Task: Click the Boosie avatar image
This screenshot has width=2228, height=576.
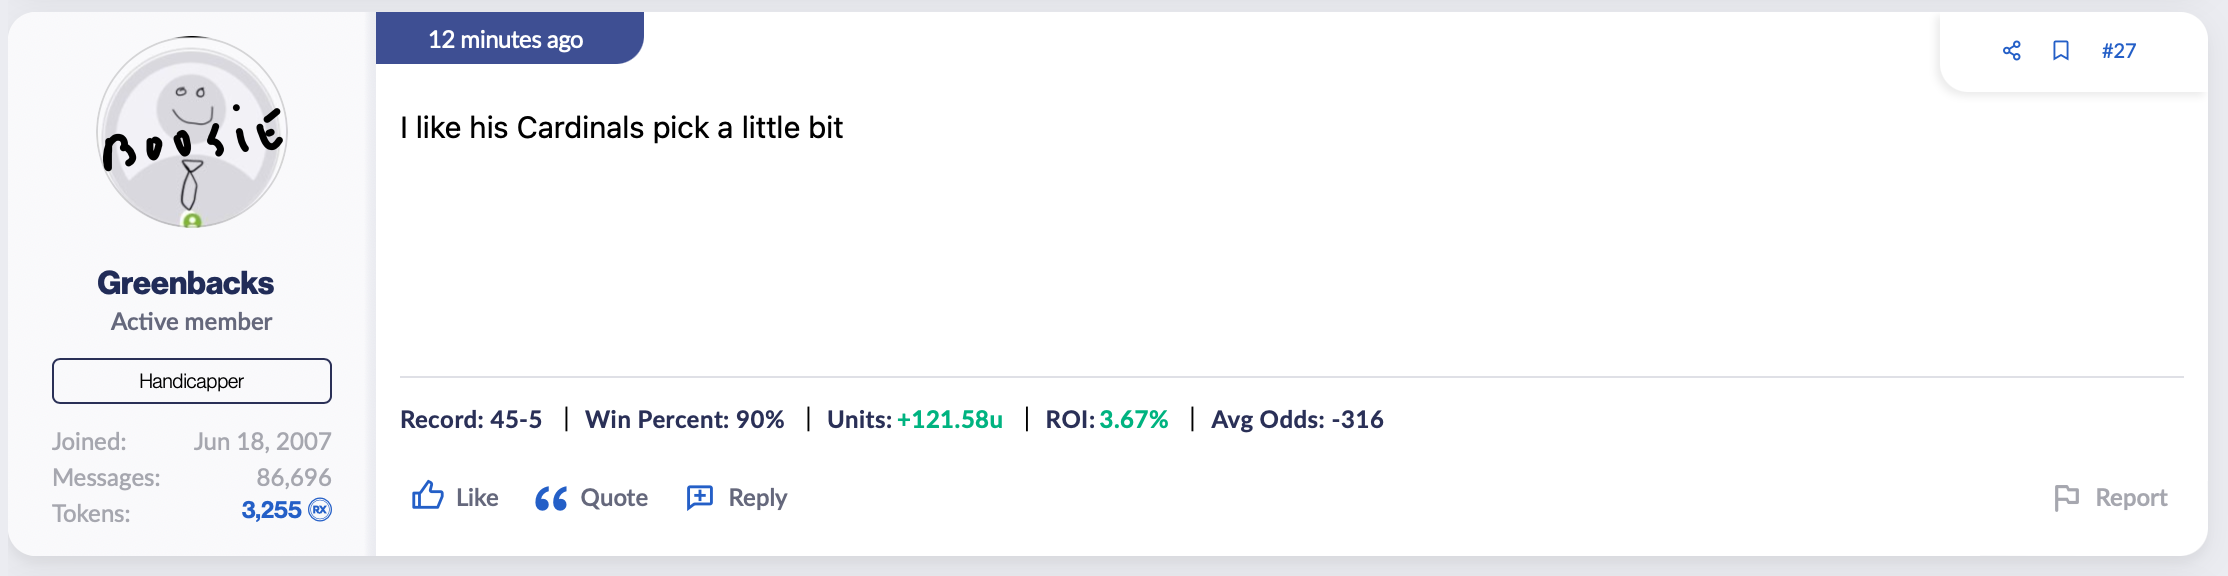Action: [192, 132]
